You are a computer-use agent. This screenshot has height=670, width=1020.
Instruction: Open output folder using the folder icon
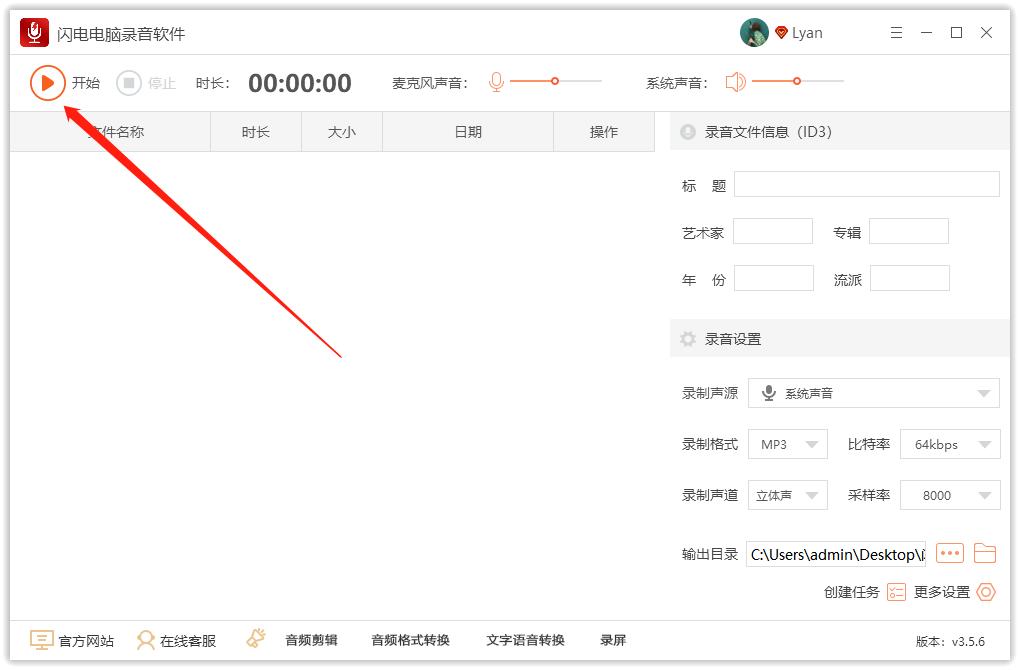pos(986,553)
